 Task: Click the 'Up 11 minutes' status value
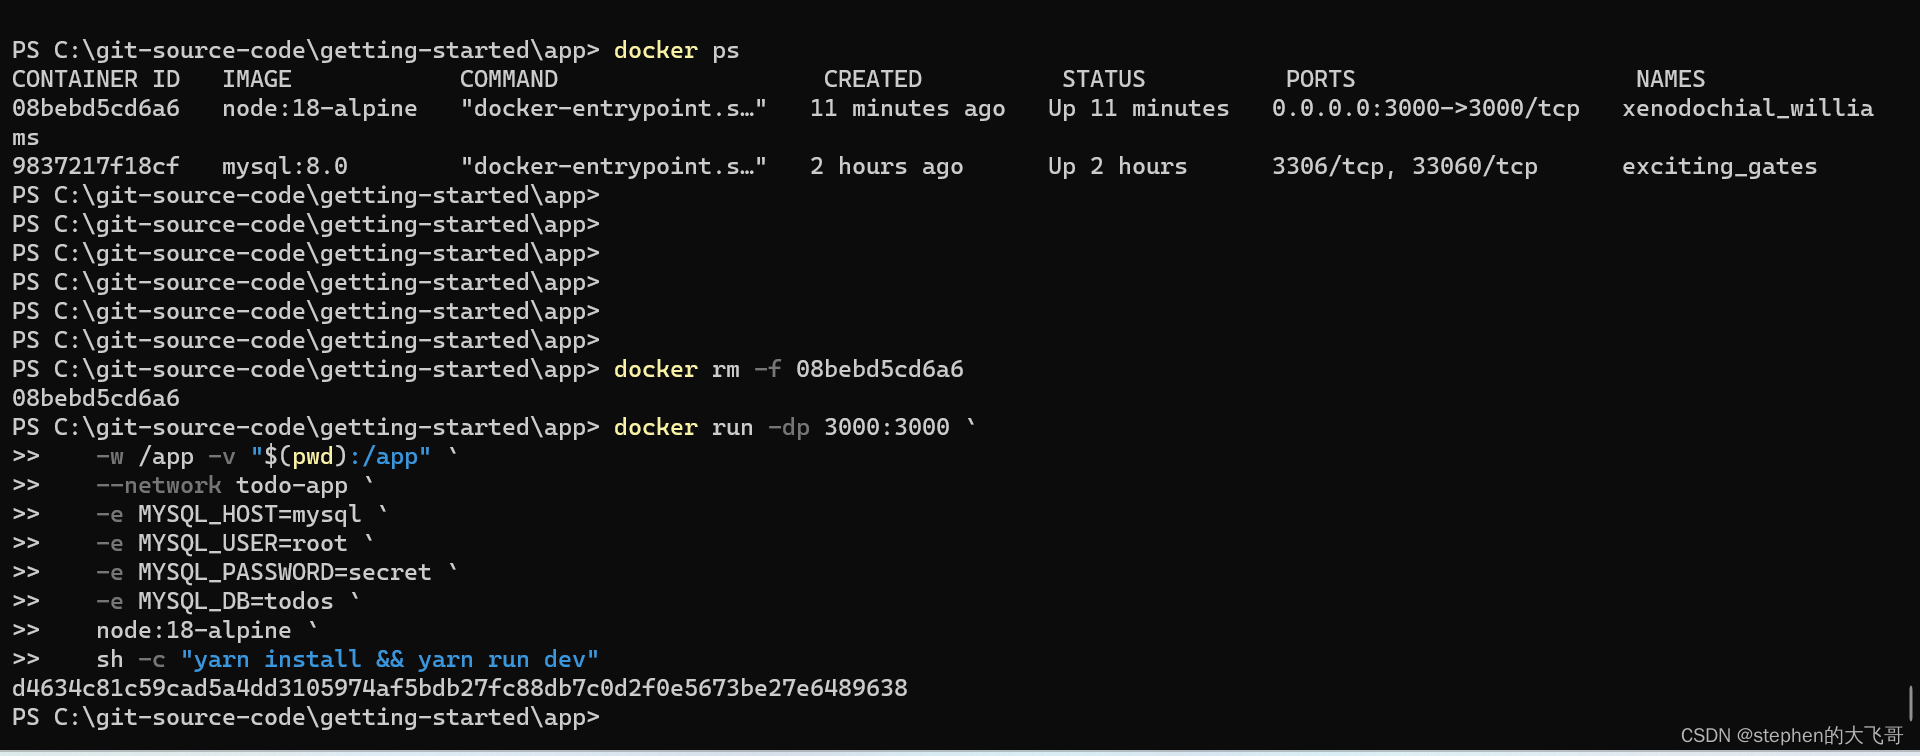[x=1139, y=108]
